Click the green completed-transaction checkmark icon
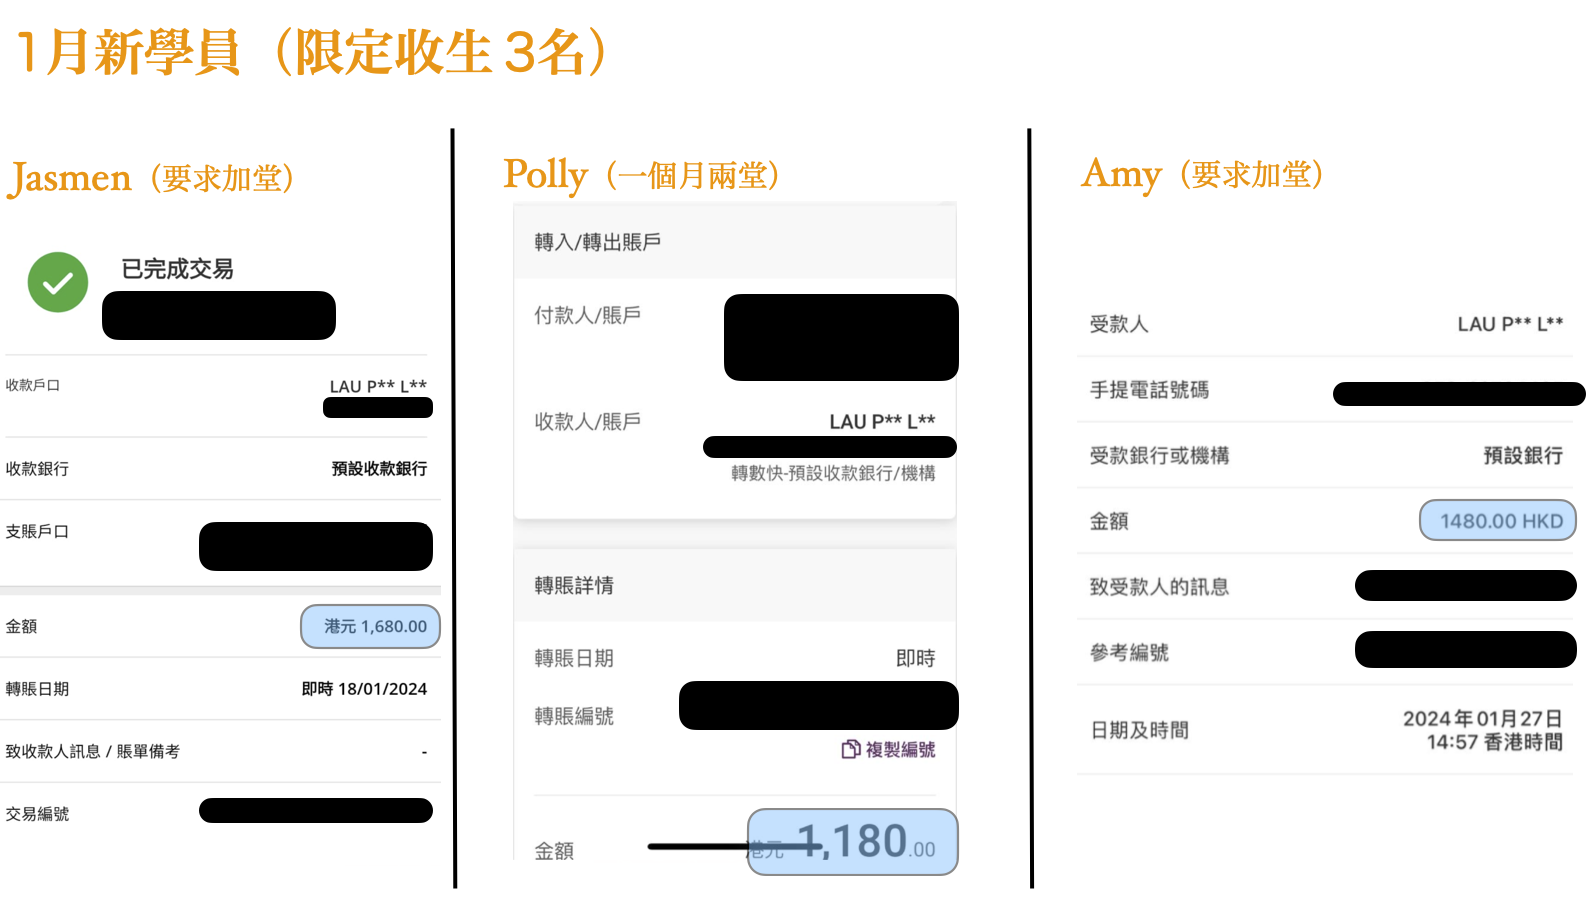1590x898 pixels. [58, 282]
